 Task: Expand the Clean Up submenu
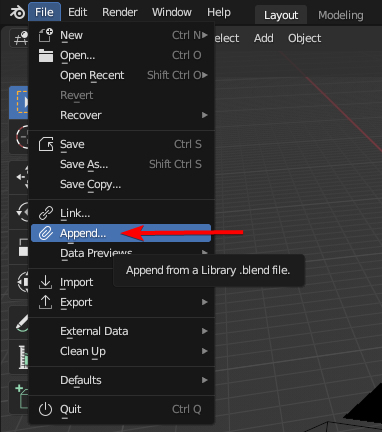click(121, 351)
